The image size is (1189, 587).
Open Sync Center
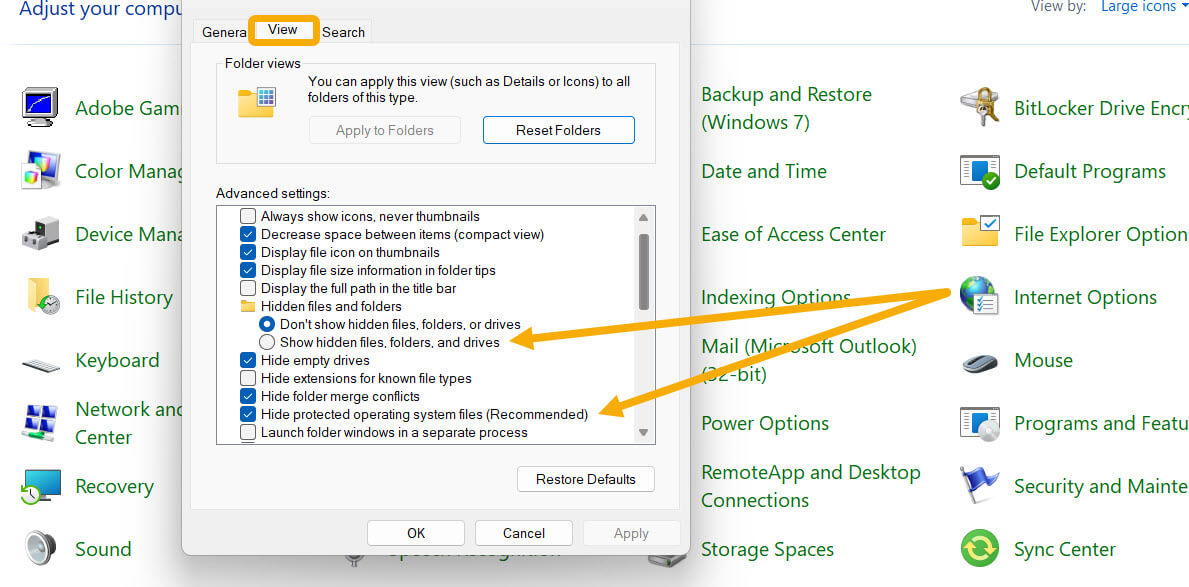pyautogui.click(x=1064, y=549)
